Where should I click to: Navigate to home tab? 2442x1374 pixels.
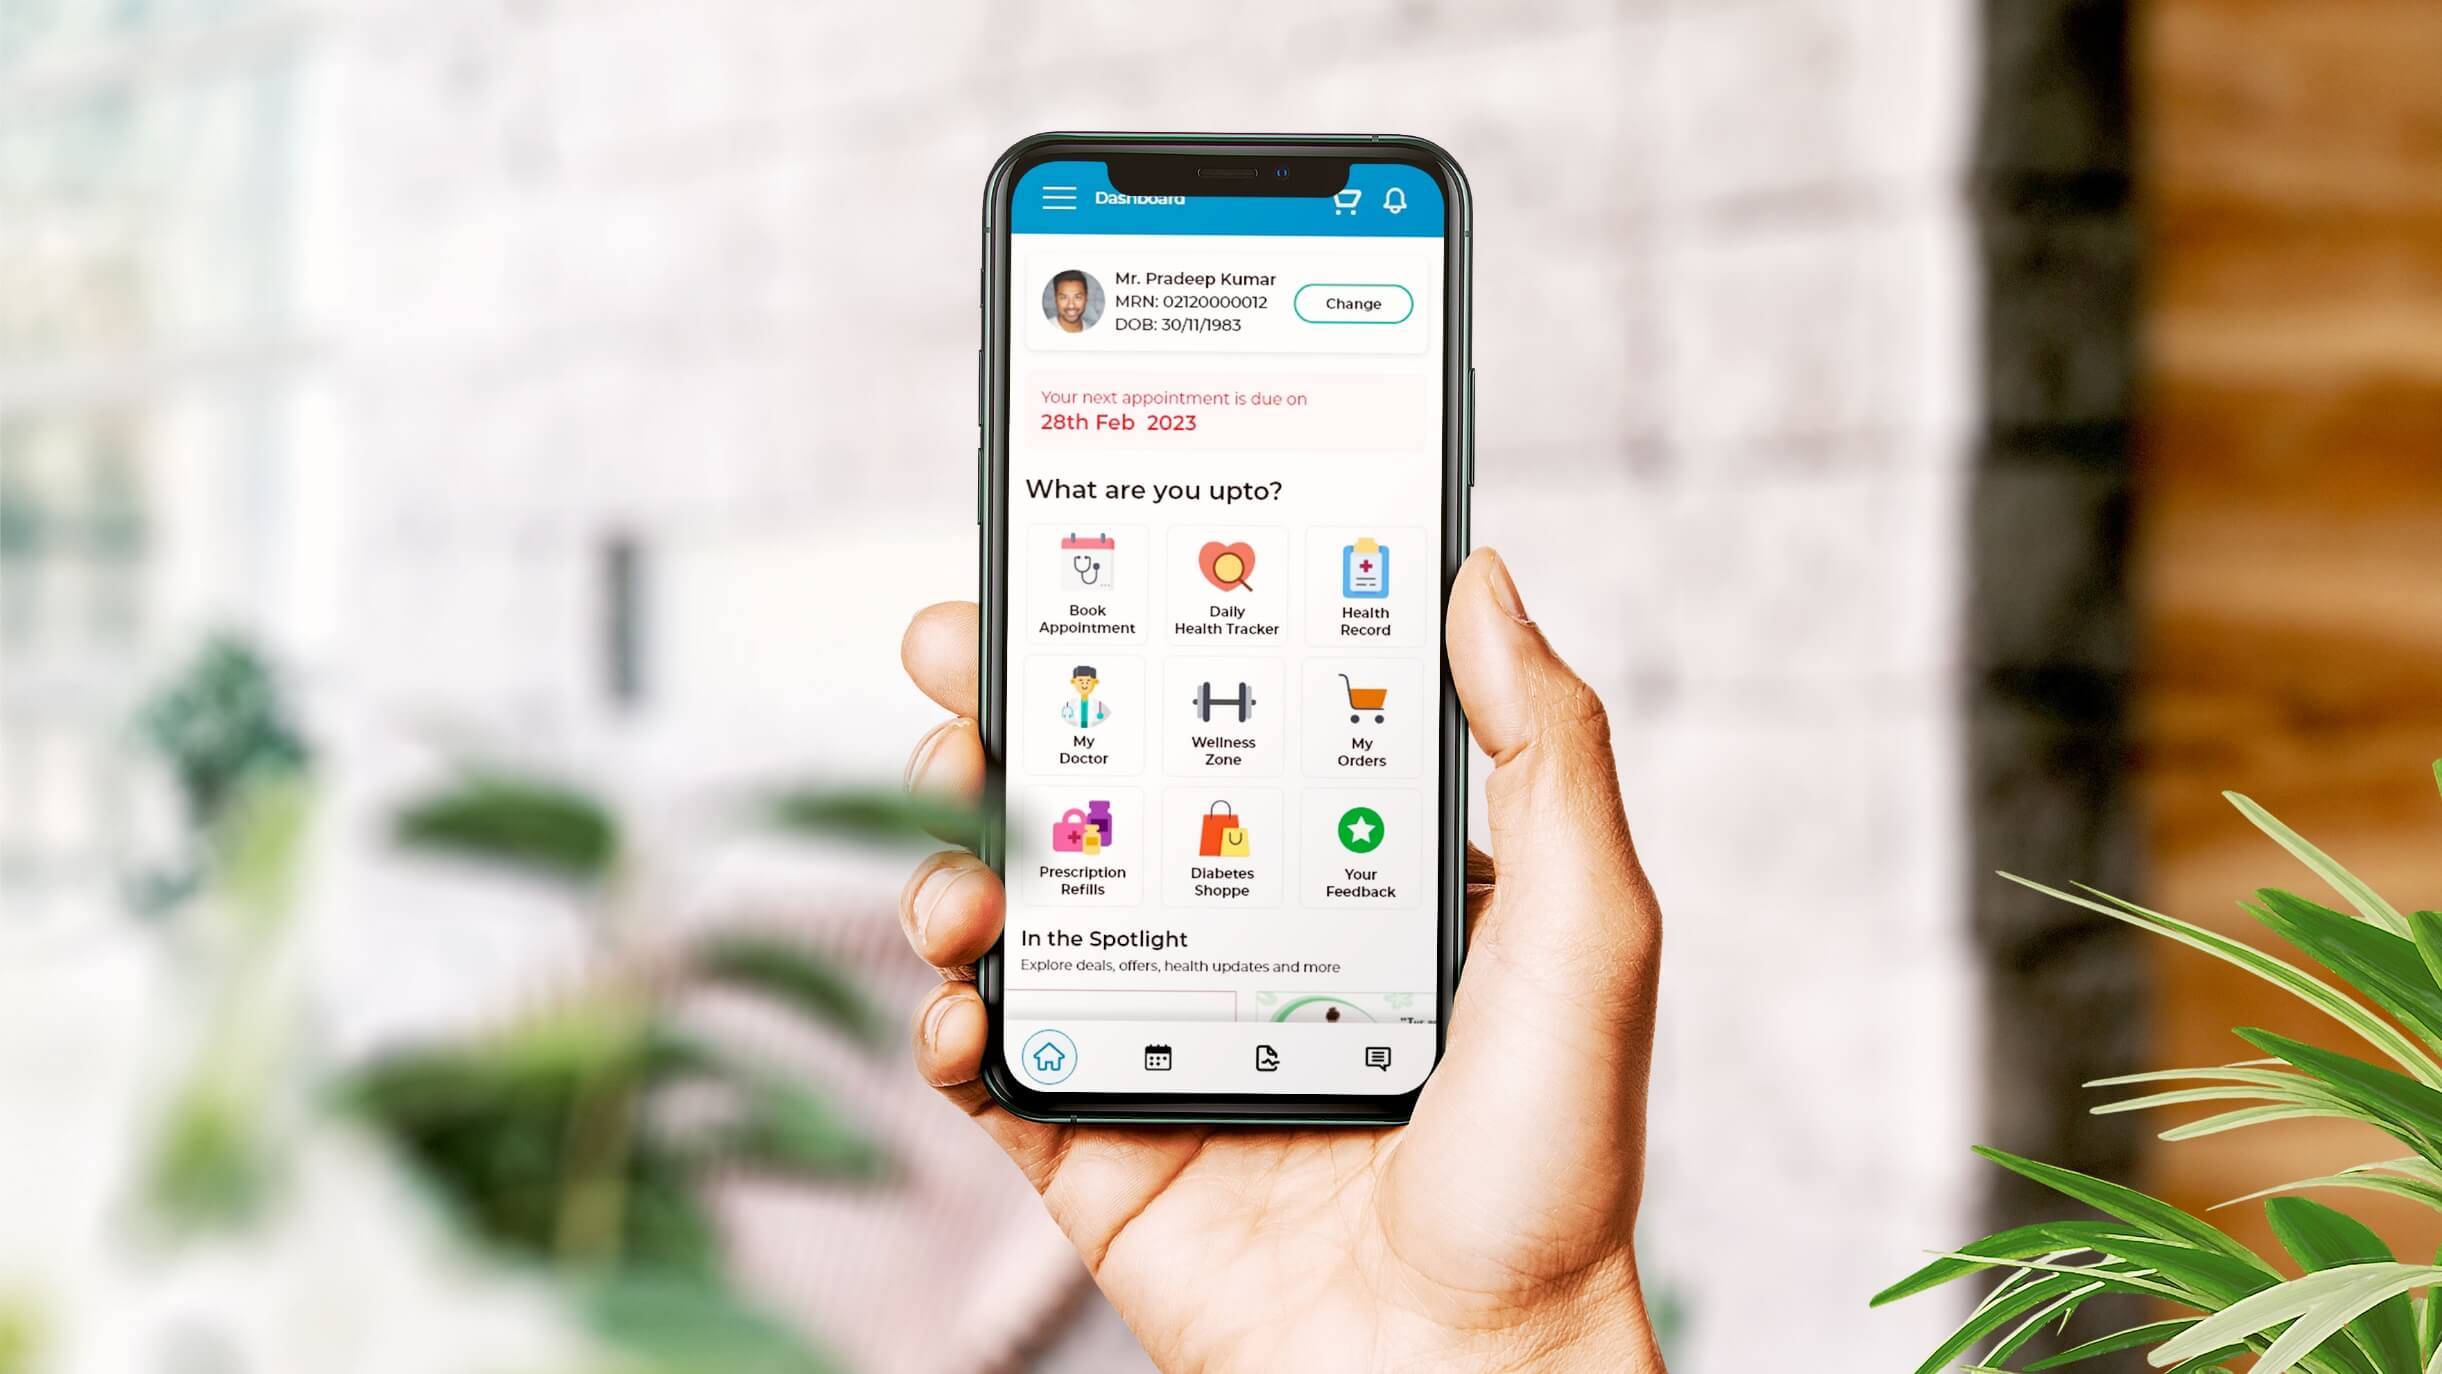click(x=1048, y=1059)
